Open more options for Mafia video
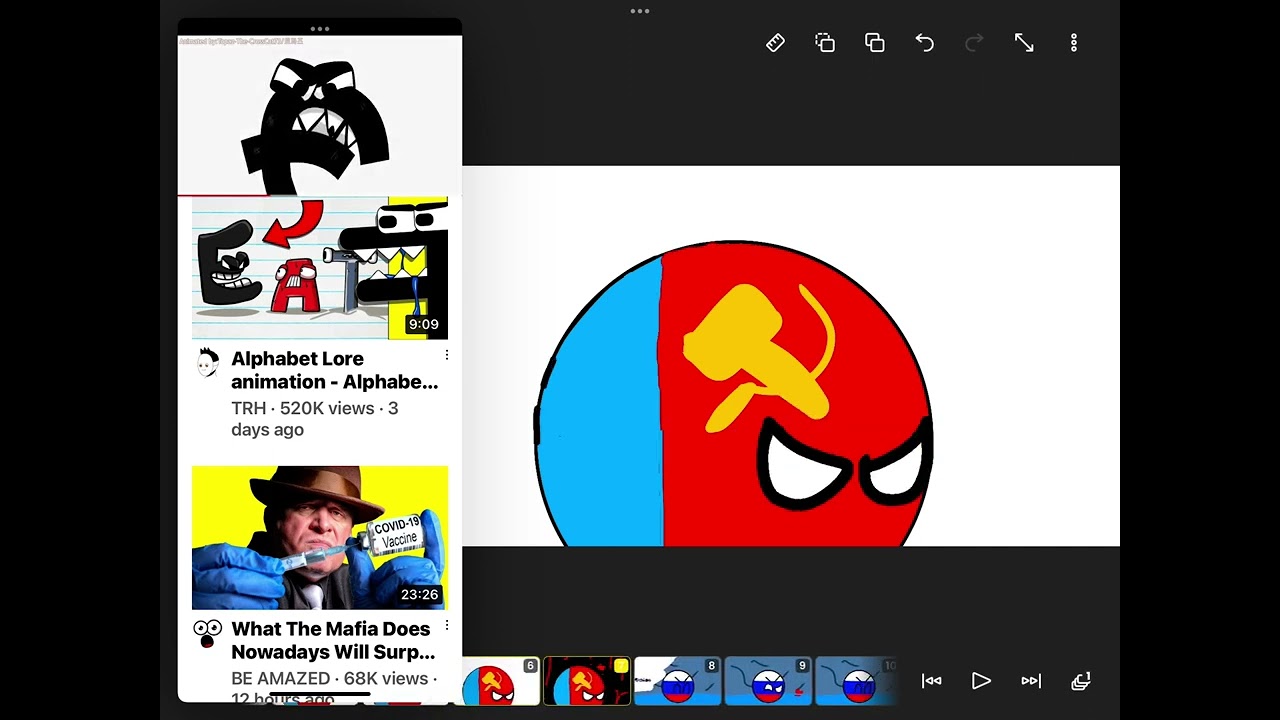The image size is (1280, 720). pos(447,625)
